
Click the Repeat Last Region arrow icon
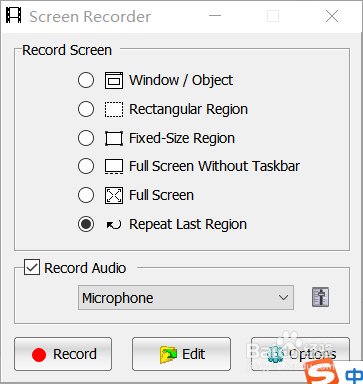[114, 225]
